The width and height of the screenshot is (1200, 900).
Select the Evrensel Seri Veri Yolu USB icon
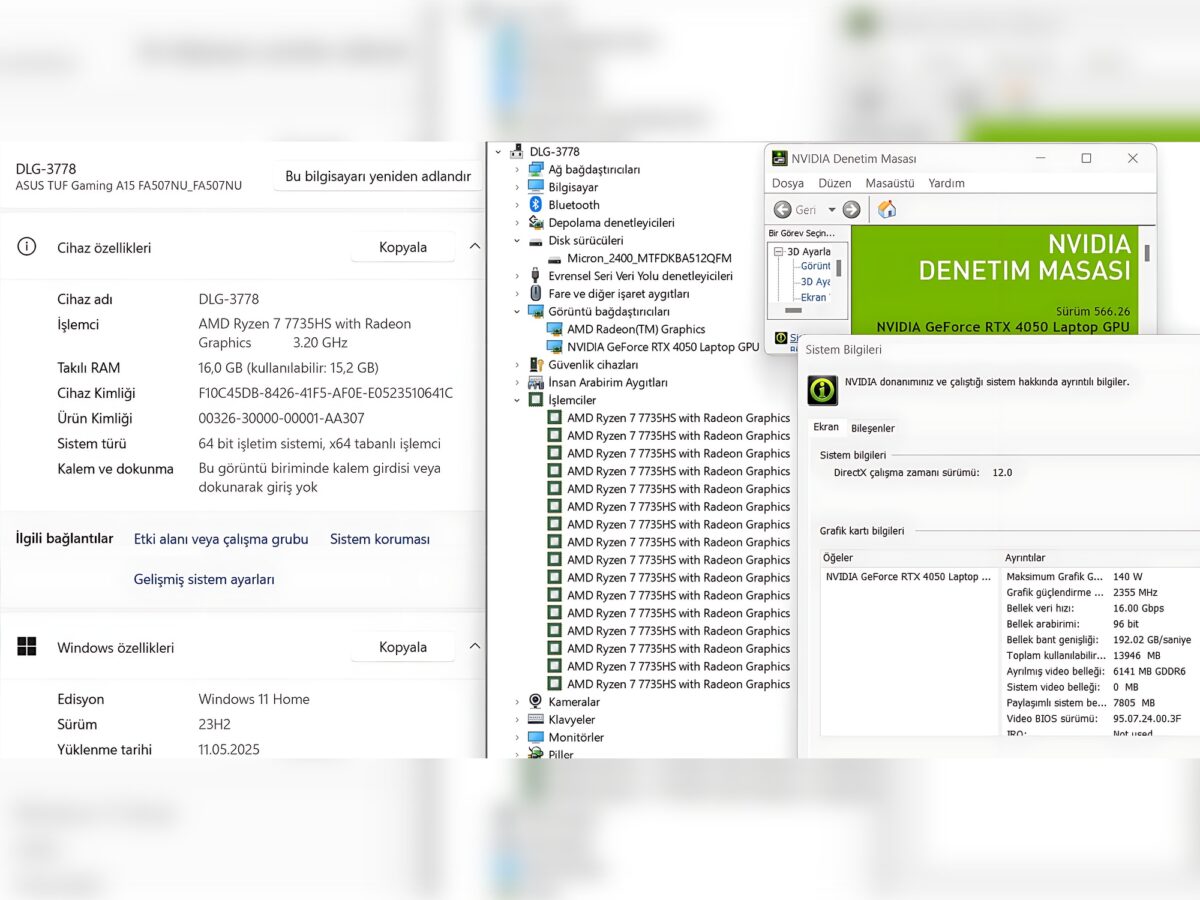536,276
